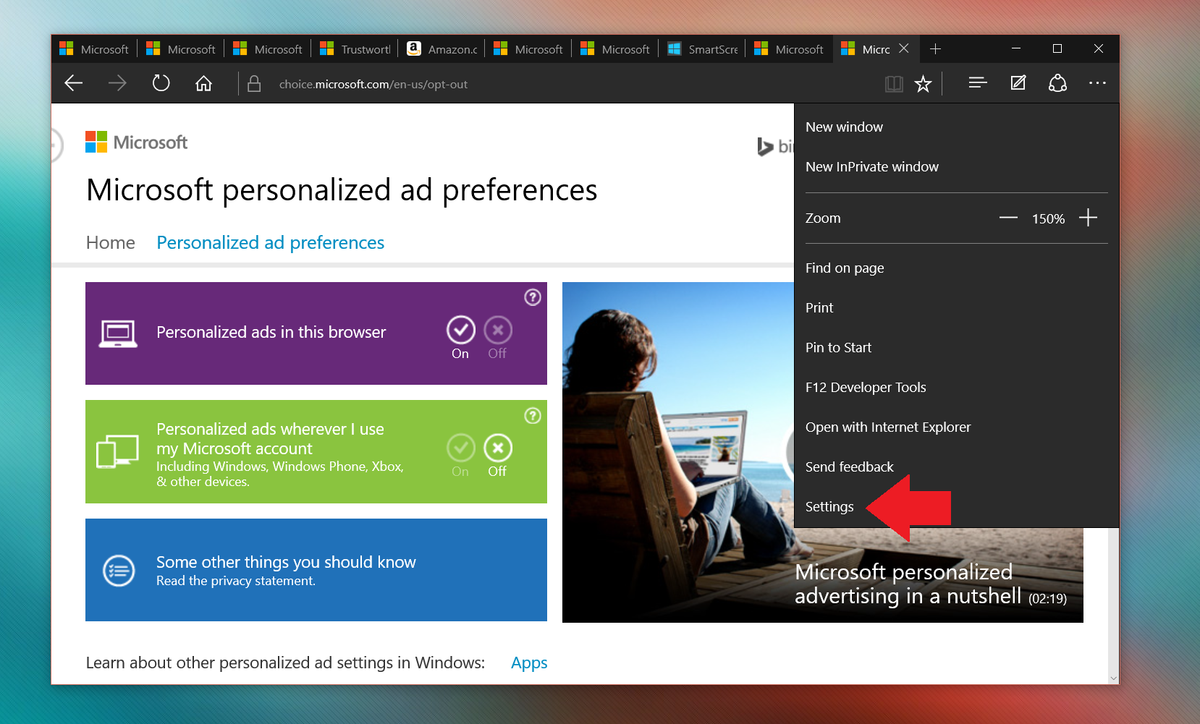
Task: Click the back navigation arrow
Action: point(73,83)
